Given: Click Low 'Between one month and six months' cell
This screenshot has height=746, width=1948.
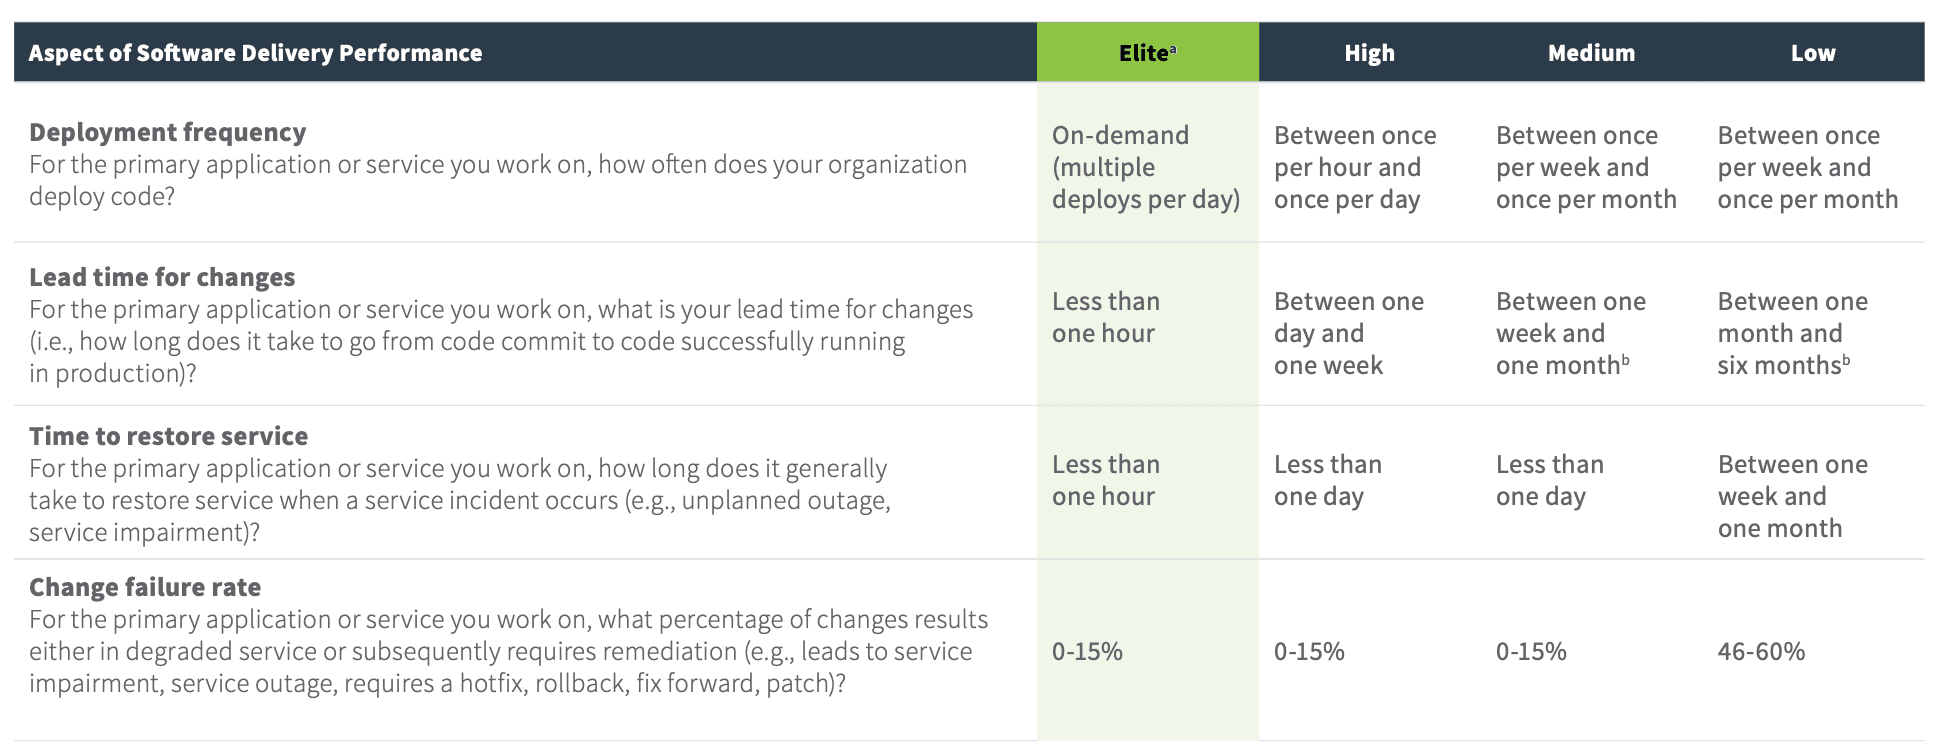Looking at the screenshot, I should (x=1792, y=333).
